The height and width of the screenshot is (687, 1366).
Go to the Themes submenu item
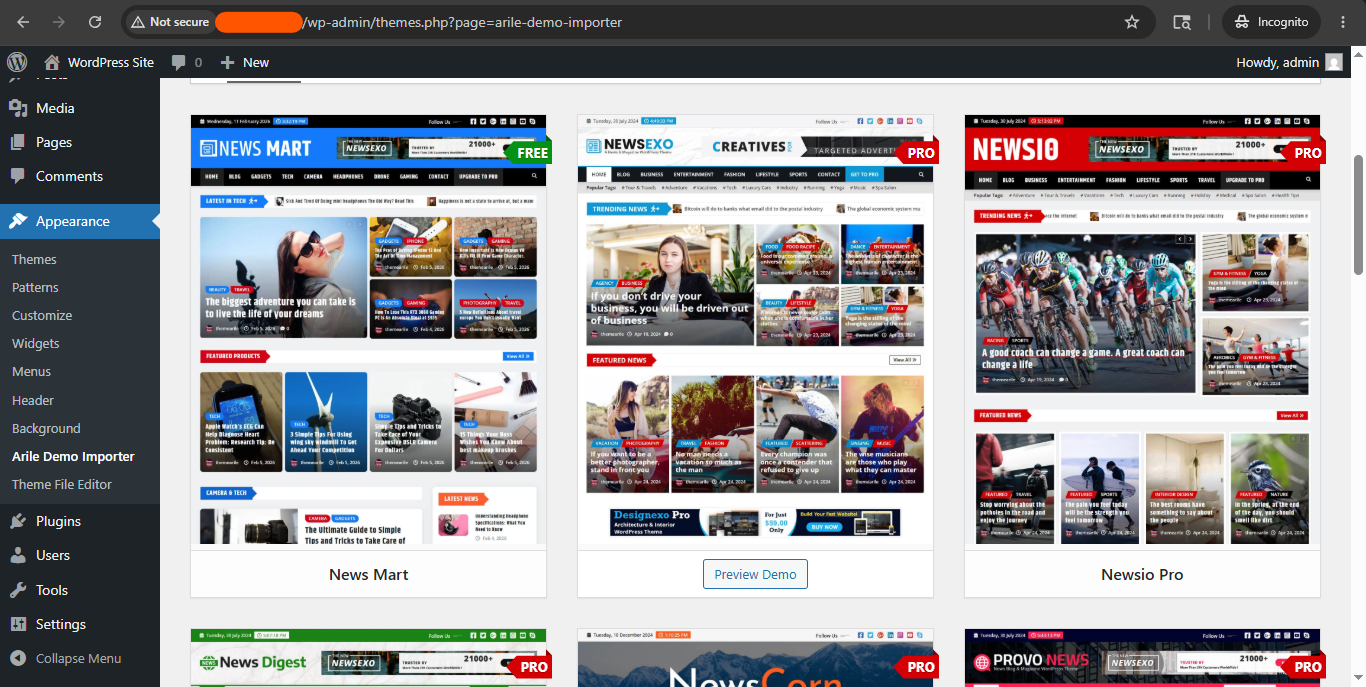click(x=34, y=259)
